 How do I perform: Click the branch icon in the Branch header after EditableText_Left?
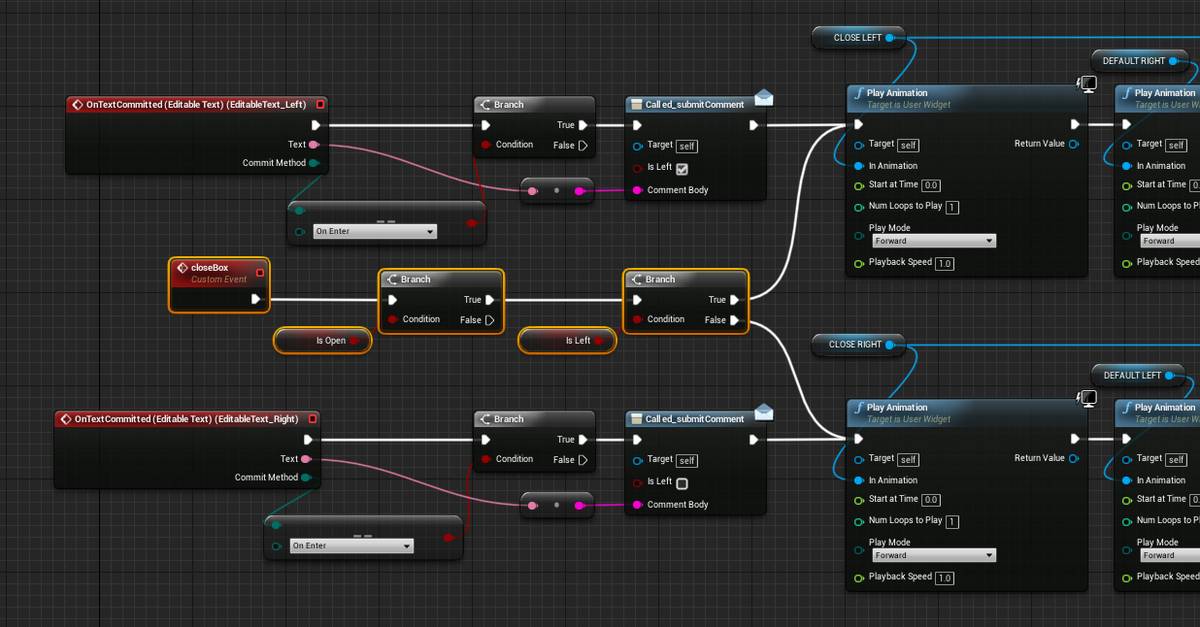pyautogui.click(x=485, y=104)
